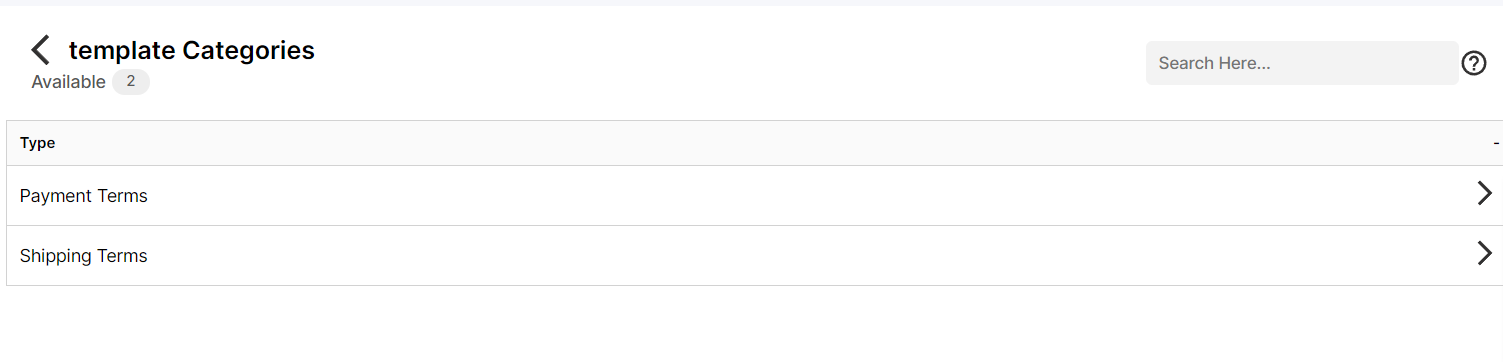The width and height of the screenshot is (1503, 362).
Task: Open the Shipping Terms category row
Action: [x=754, y=256]
